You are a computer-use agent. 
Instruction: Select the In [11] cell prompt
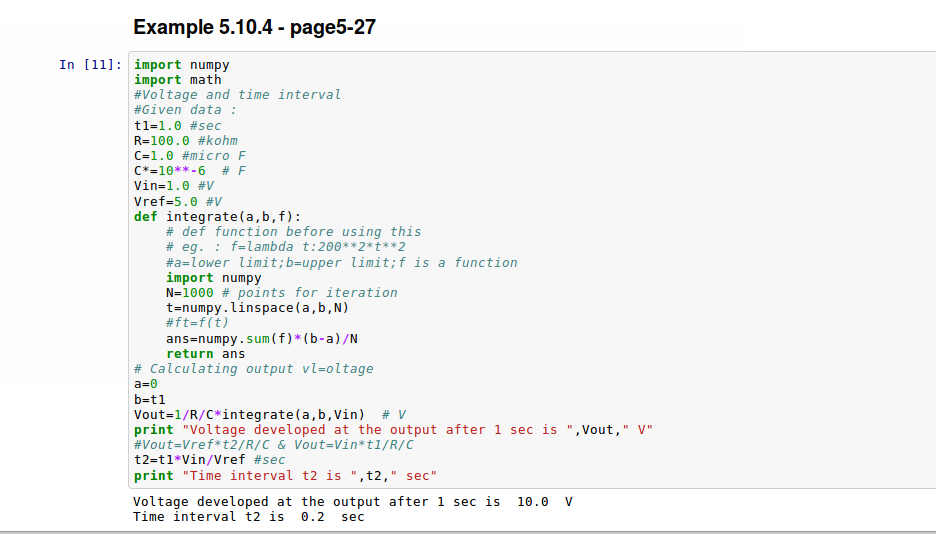coord(90,65)
